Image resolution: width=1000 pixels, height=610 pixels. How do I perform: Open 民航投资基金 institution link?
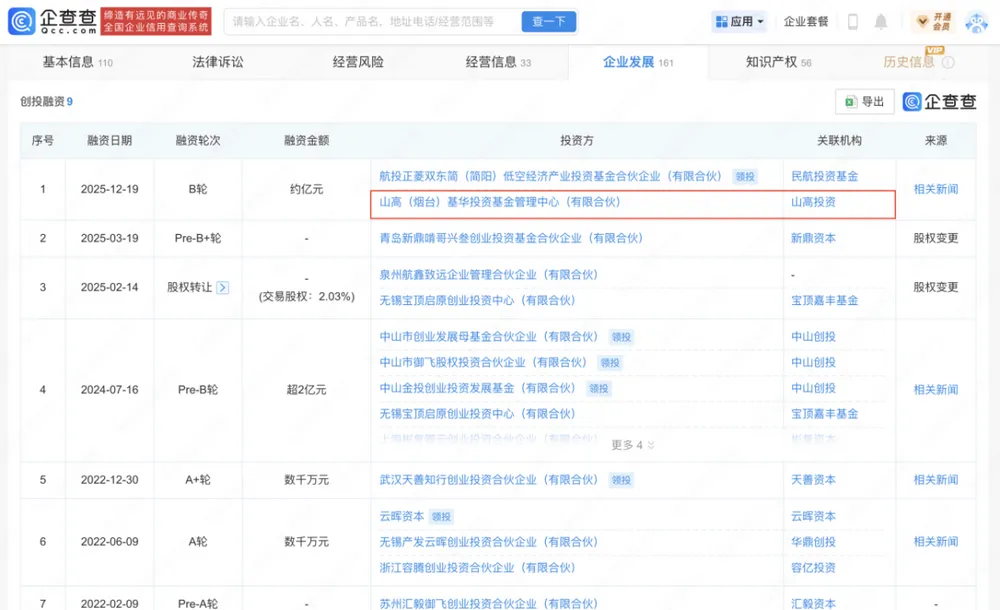(x=825, y=176)
